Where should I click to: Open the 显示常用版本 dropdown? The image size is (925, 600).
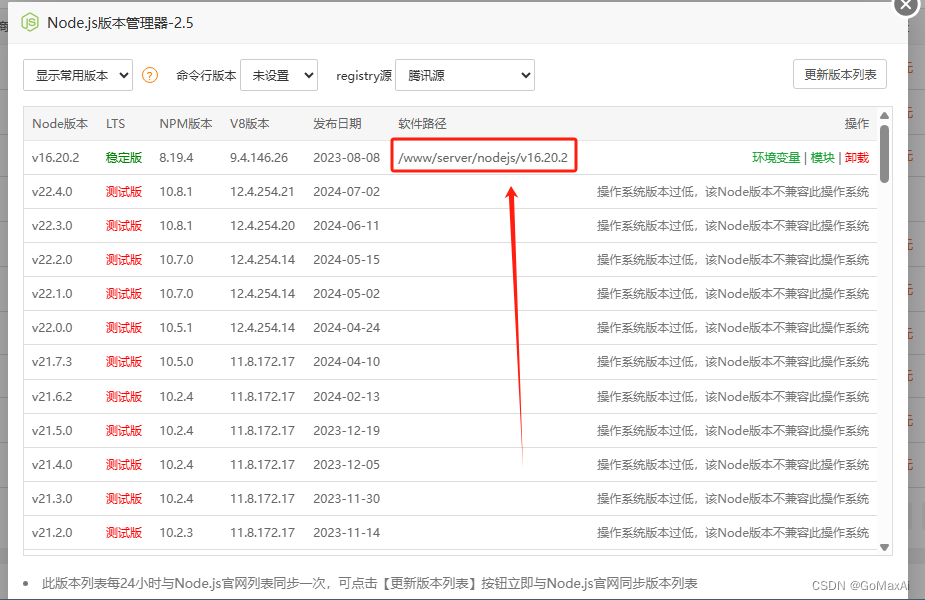[x=78, y=75]
